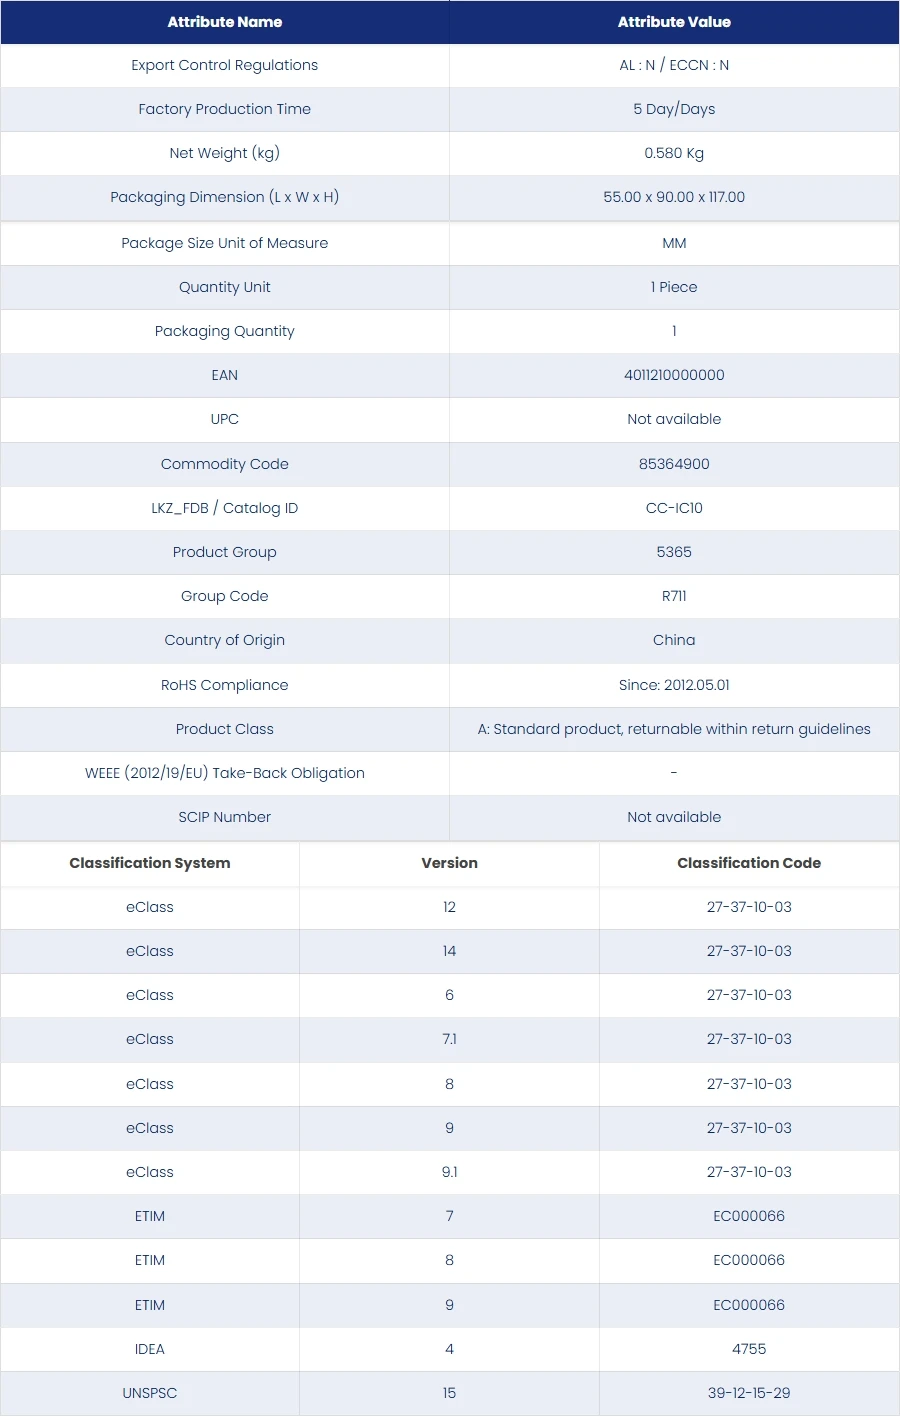Click the Classification System header
The width and height of the screenshot is (900, 1416).
pyautogui.click(x=150, y=863)
